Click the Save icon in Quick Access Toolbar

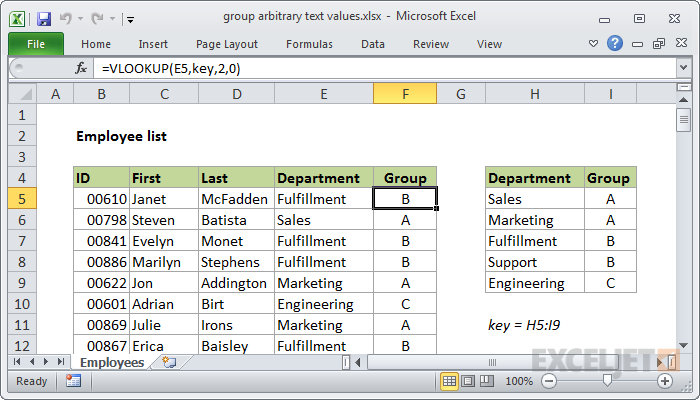tap(43, 18)
